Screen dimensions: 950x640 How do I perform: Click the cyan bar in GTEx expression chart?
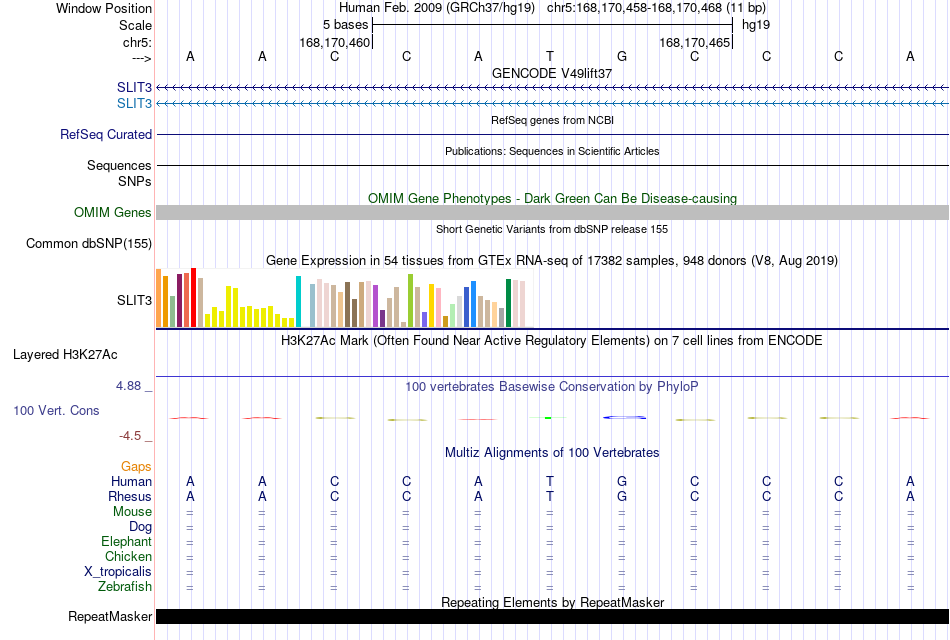[x=298, y=302]
